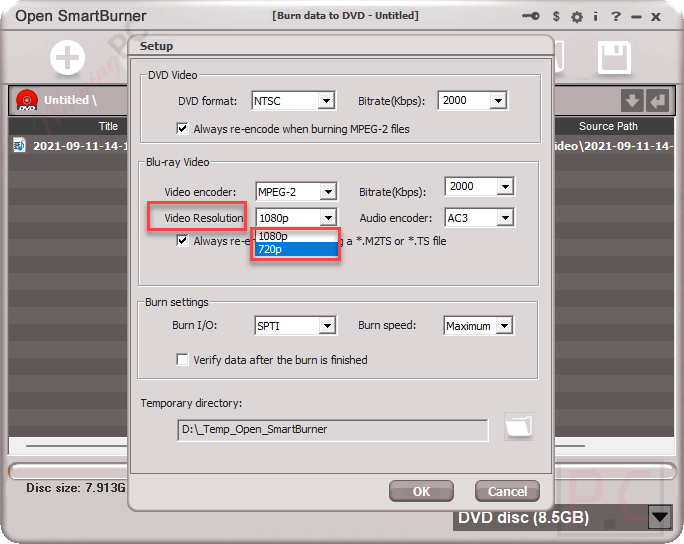The width and height of the screenshot is (684, 544).
Task: Click the save project floppy icon
Action: tap(614, 57)
